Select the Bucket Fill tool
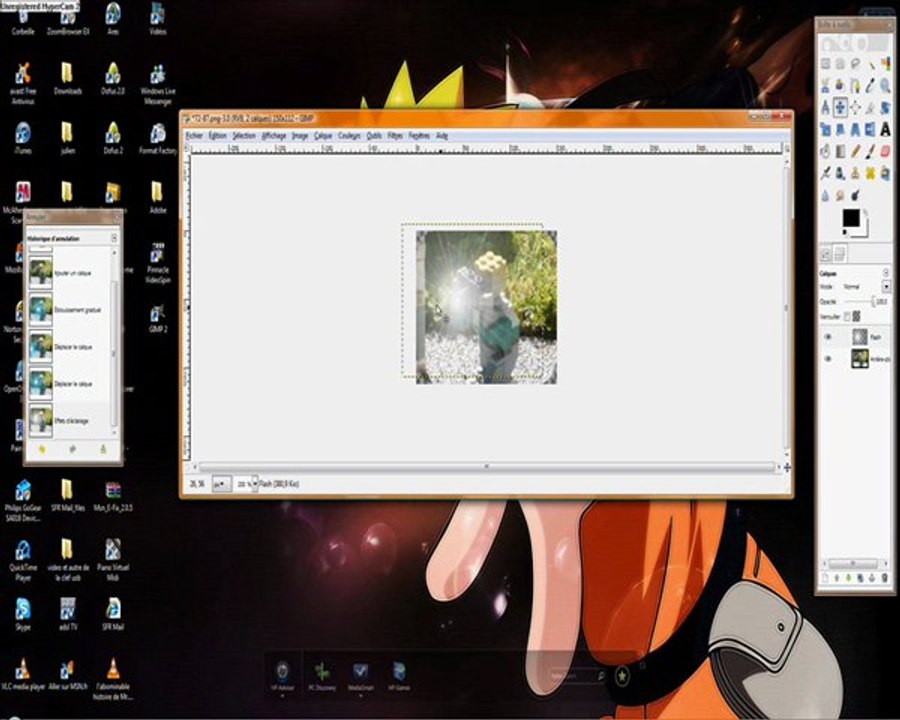 tap(825, 151)
